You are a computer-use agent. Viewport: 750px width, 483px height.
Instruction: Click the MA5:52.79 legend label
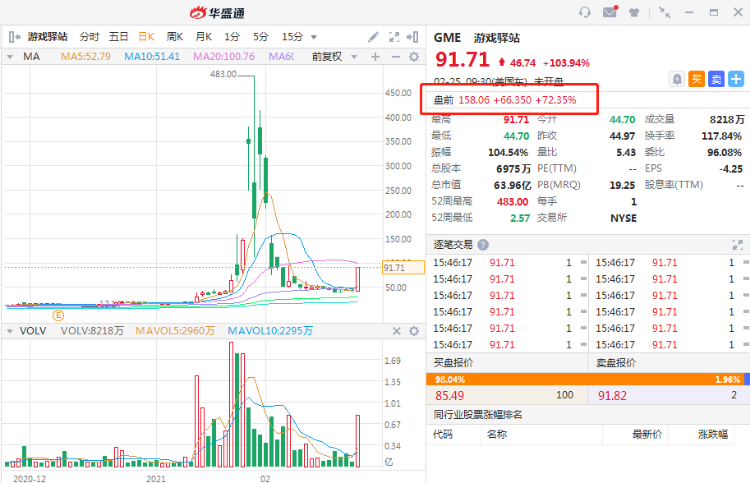(x=86, y=57)
